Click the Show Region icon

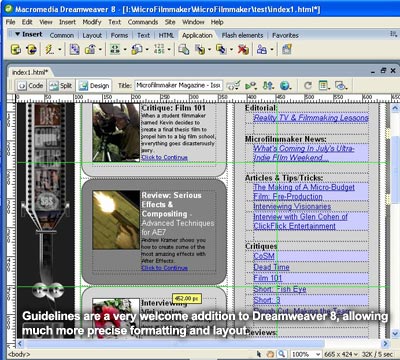[x=90, y=50]
